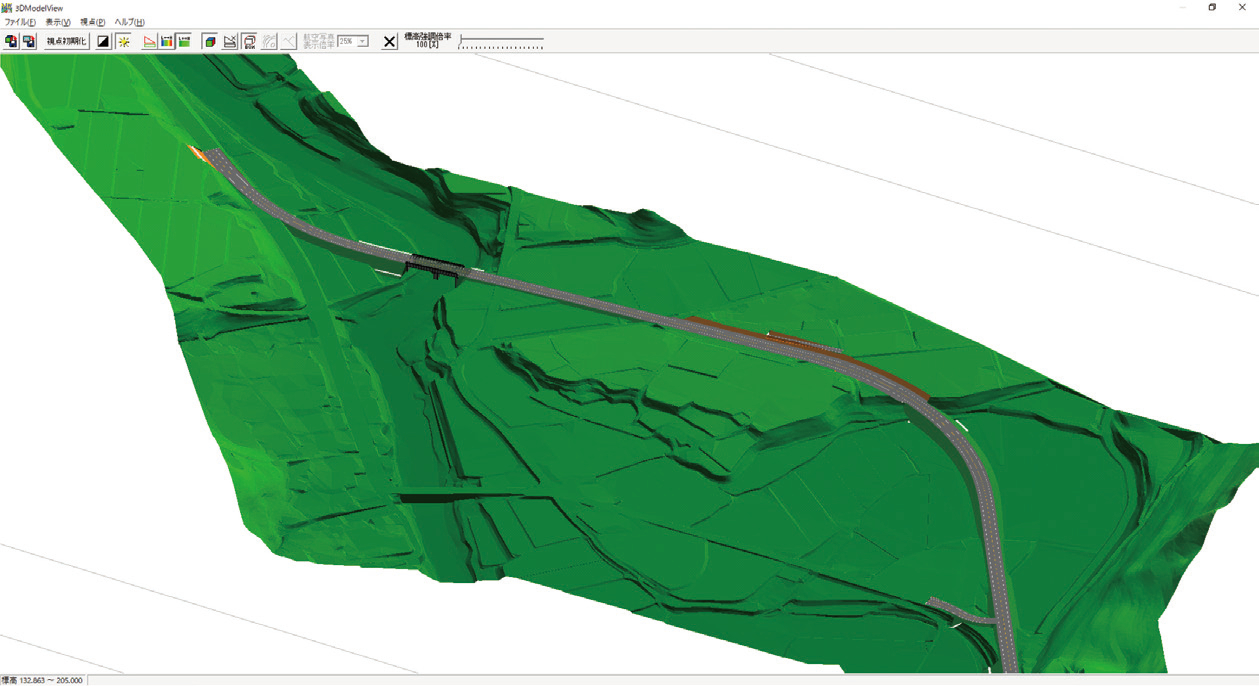Click the 視点初期化 button
Viewport: 1259px width, 686px height.
pos(67,42)
